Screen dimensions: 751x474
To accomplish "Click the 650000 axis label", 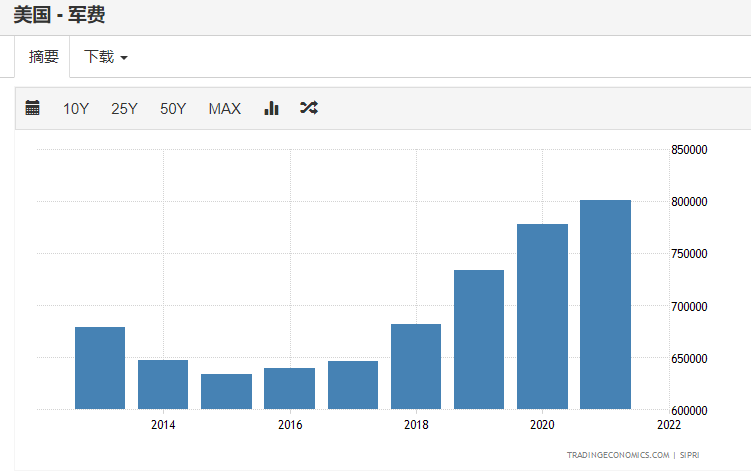I will (x=689, y=359).
